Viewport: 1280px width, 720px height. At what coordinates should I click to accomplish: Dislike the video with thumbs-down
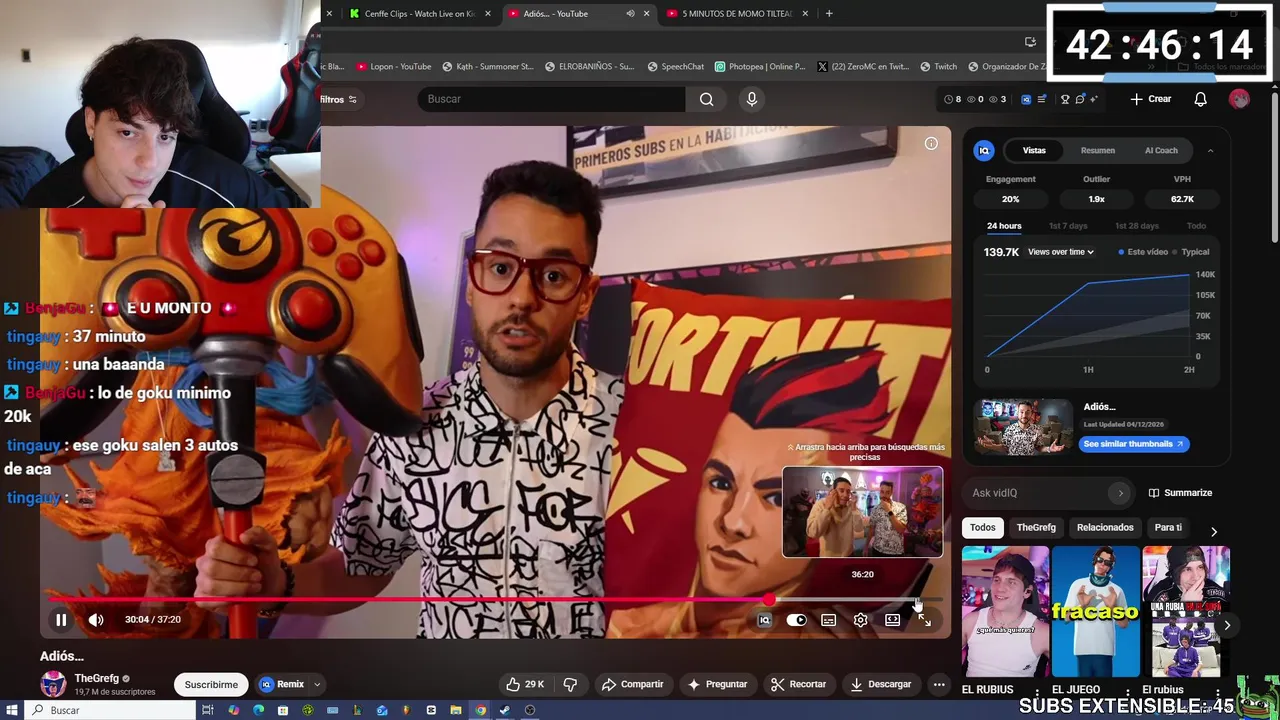(x=570, y=684)
